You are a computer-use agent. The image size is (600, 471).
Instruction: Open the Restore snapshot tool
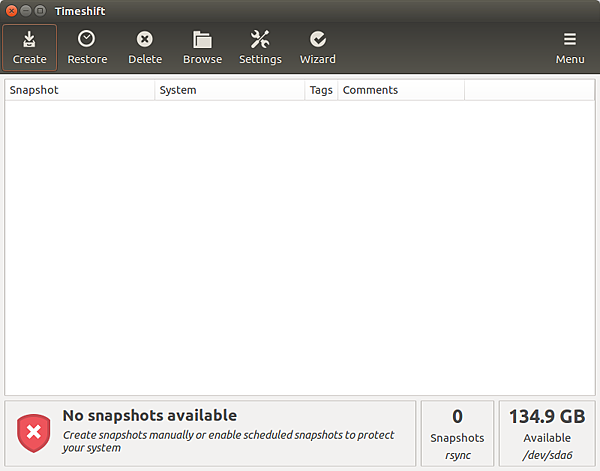coord(87,47)
